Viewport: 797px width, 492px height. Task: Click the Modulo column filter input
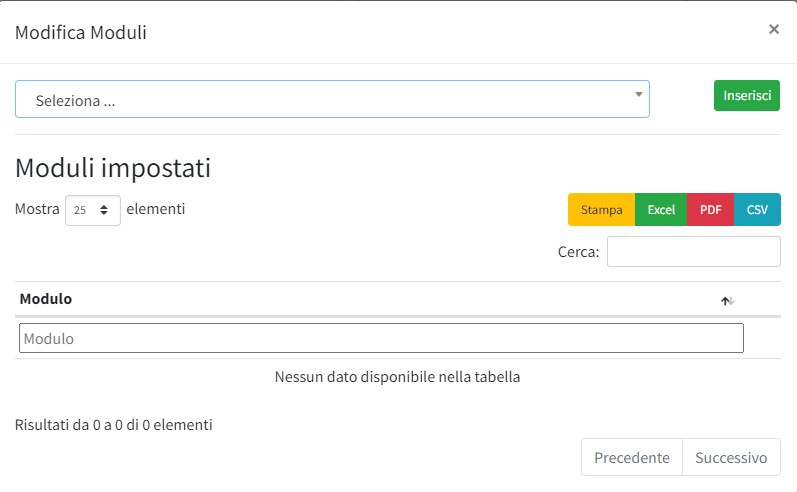click(x=381, y=338)
